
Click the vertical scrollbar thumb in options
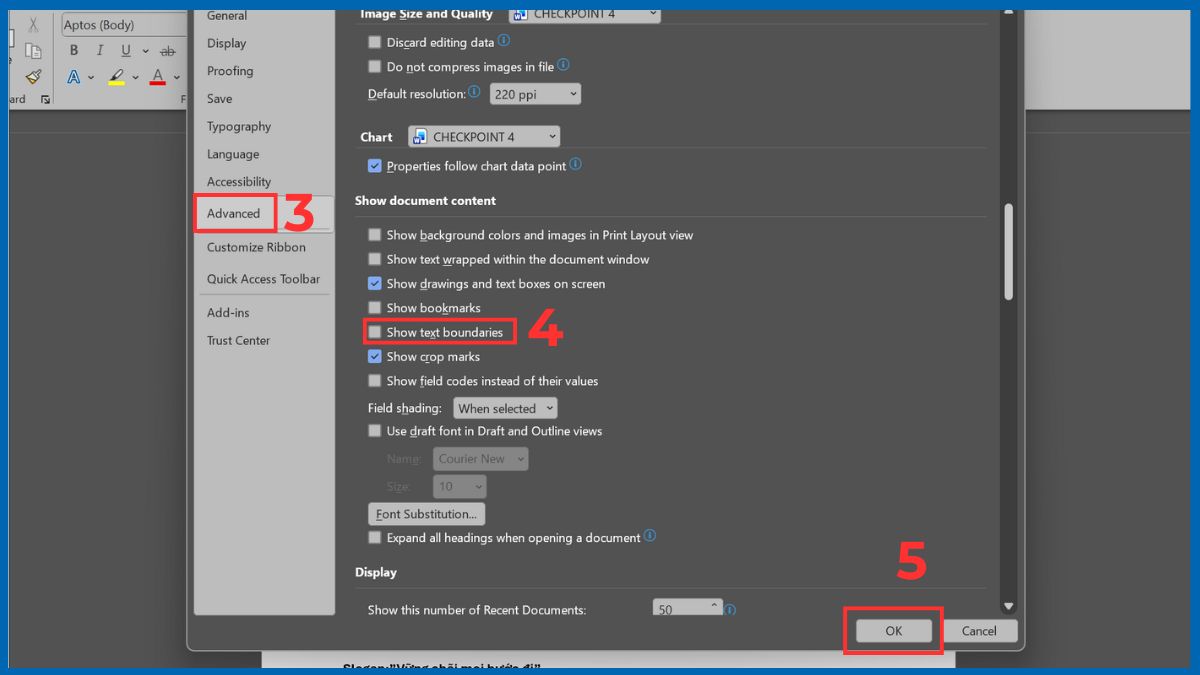[1008, 252]
